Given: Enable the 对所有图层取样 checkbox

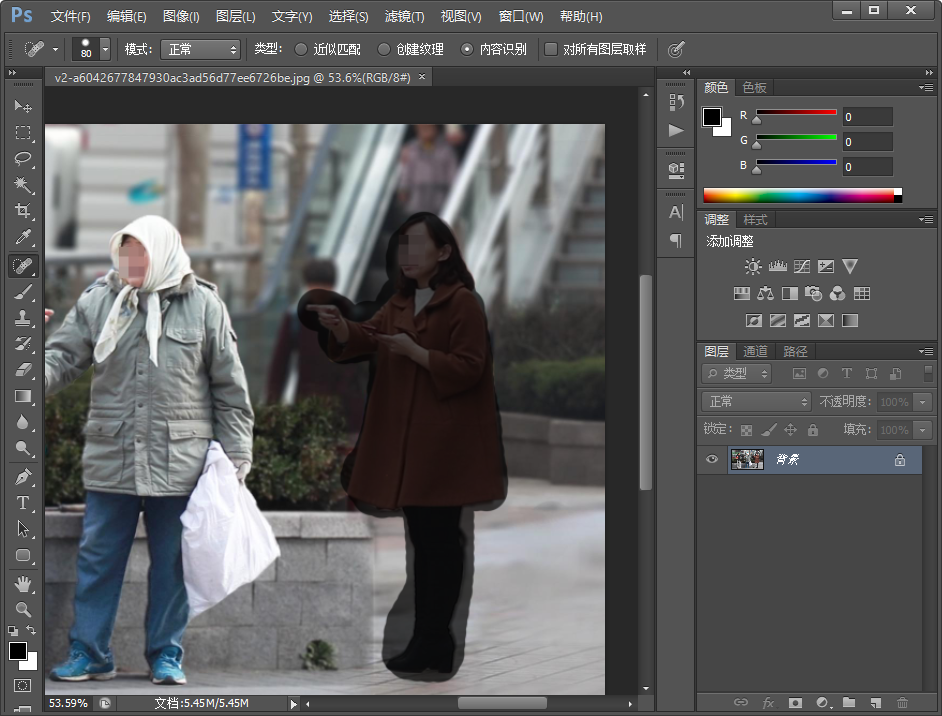Looking at the screenshot, I should [551, 48].
